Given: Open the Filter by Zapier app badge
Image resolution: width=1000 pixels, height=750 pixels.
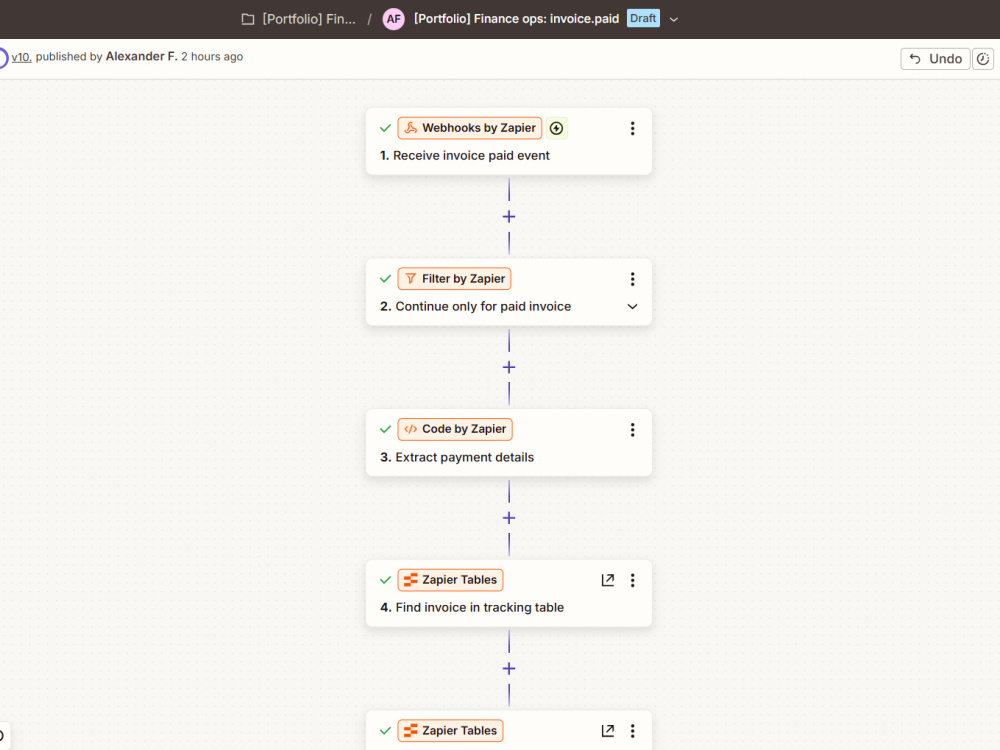Looking at the screenshot, I should point(454,279).
